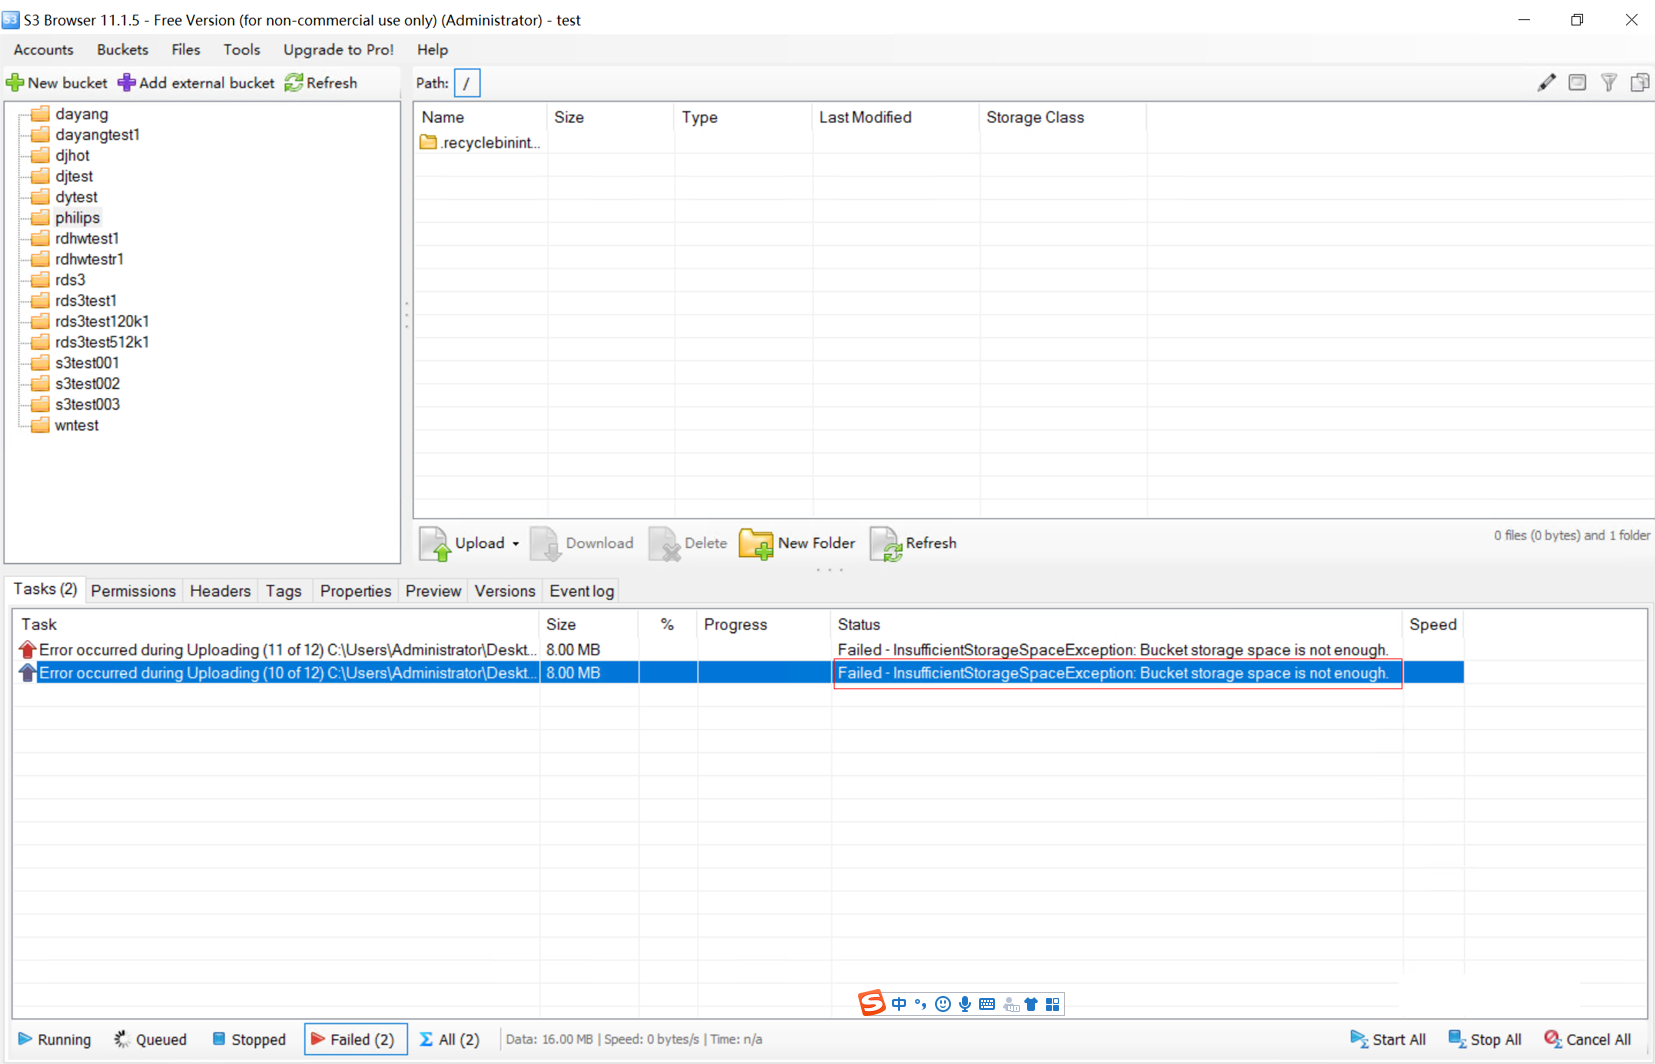Screen dimensions: 1655x1064
Task: Create a New Folder
Action: click(x=797, y=543)
